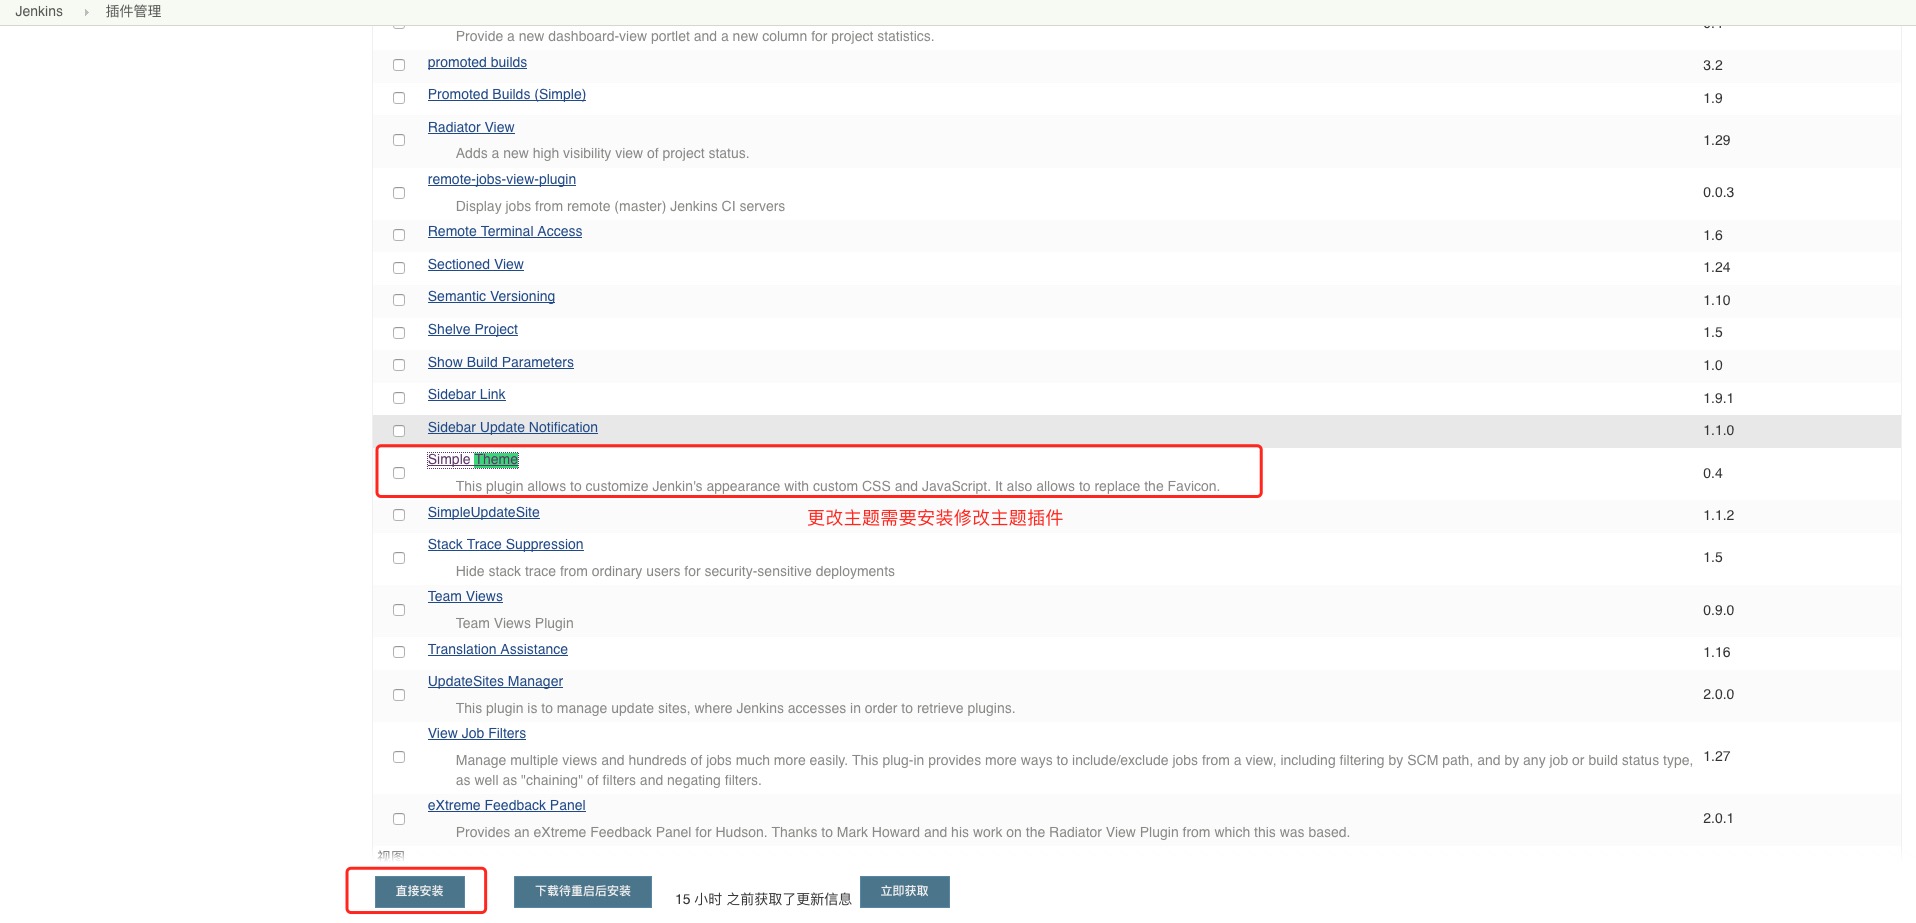Click the remote-jobs-view-plugin version 0.0.3

(1719, 192)
